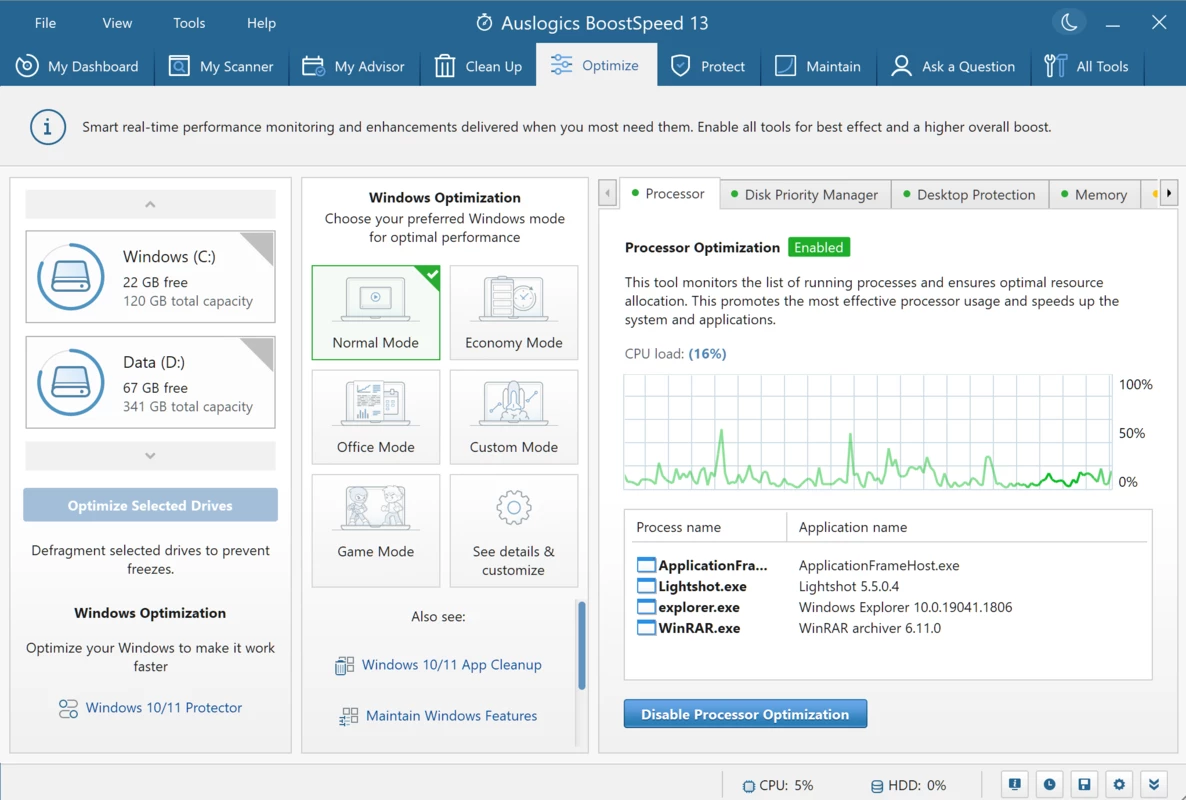Click the middle panel scrollbar
The width and height of the screenshot is (1186, 800).
point(582,645)
